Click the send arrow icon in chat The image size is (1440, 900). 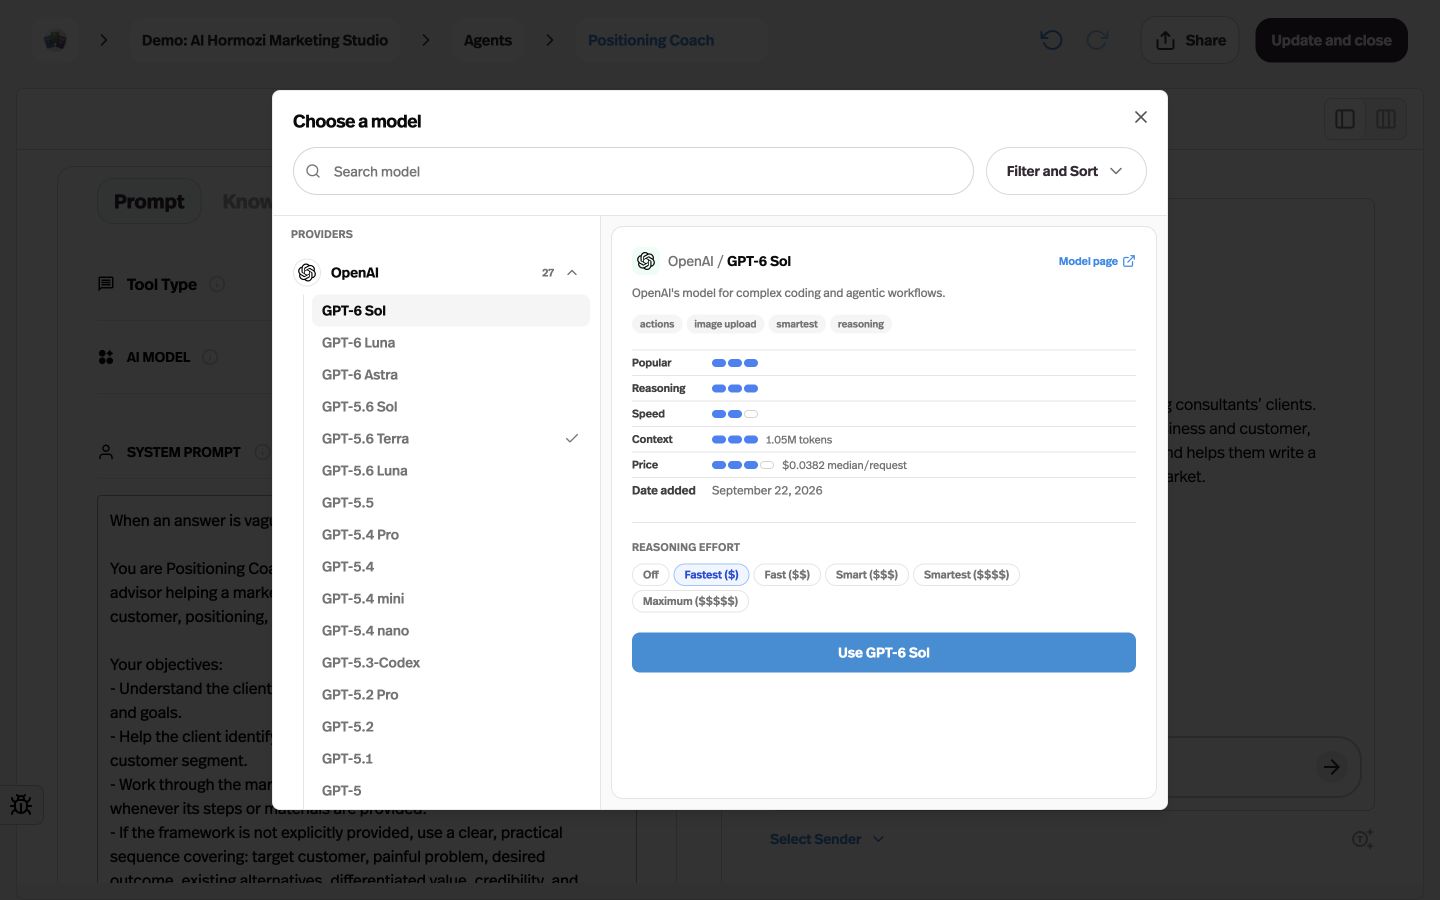point(1331,767)
